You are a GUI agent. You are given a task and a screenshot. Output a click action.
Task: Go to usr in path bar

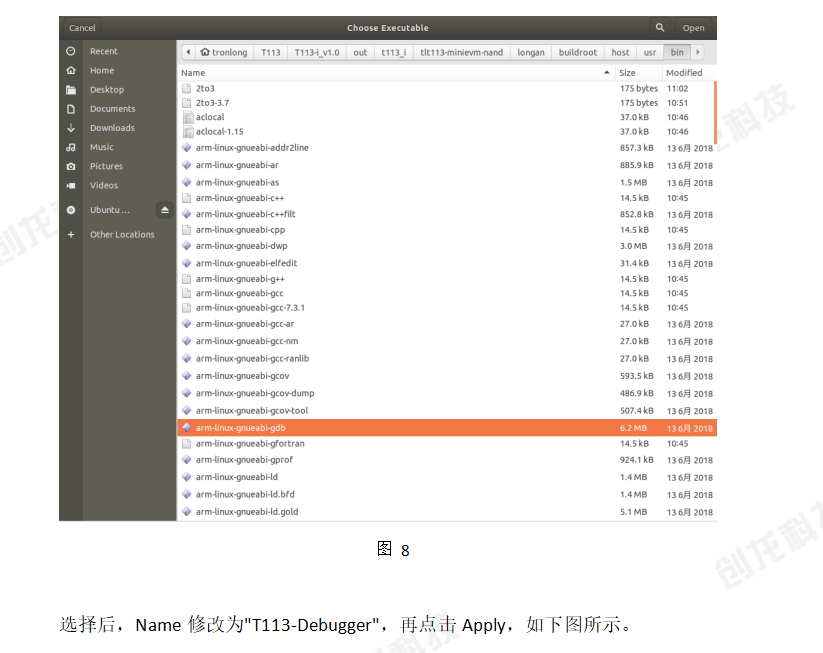tap(650, 52)
